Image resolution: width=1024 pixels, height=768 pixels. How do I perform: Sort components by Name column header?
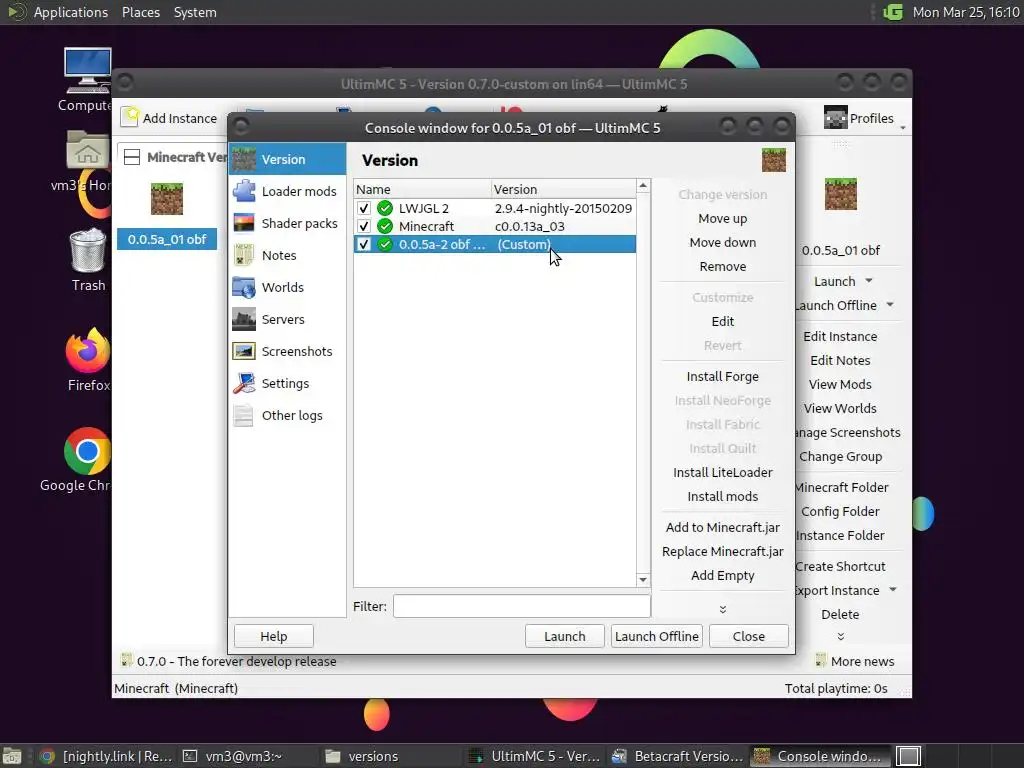(422, 189)
